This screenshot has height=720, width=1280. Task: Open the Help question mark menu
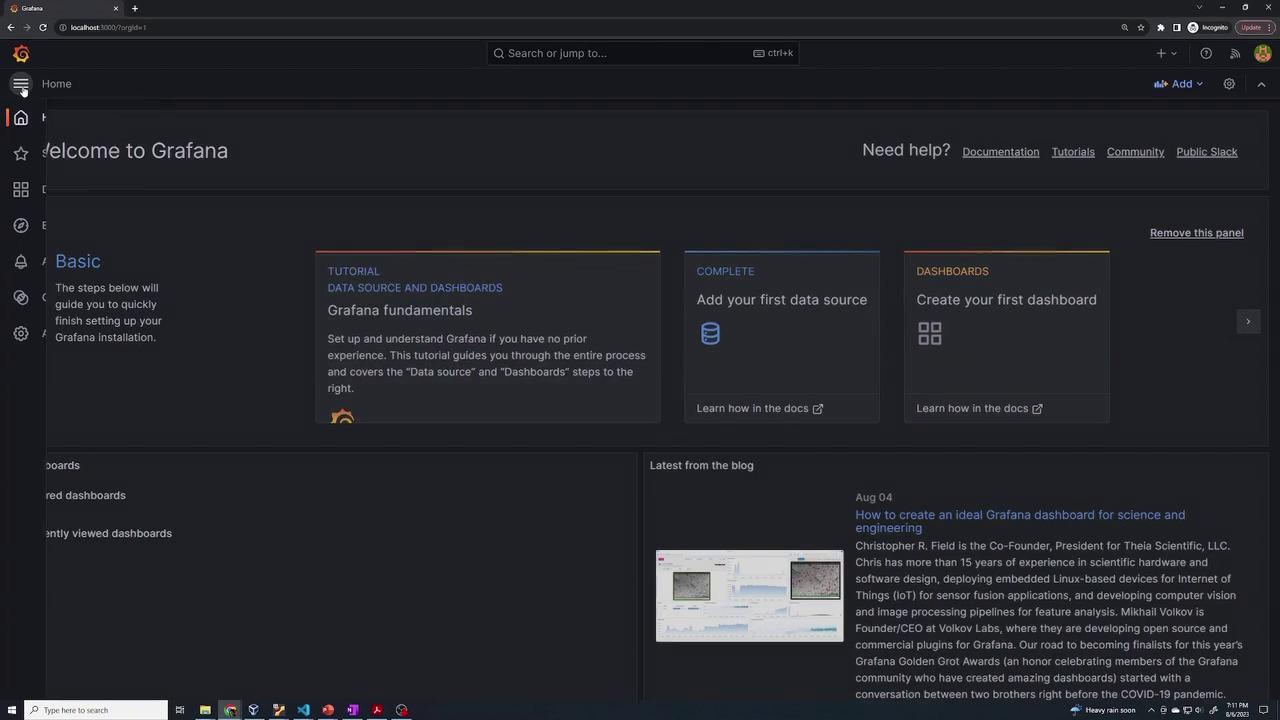(1206, 54)
